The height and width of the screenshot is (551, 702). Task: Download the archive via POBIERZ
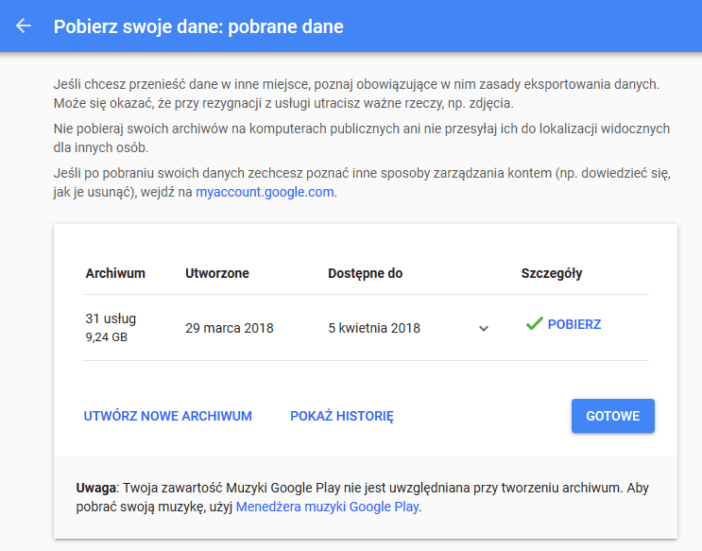pyautogui.click(x=574, y=324)
